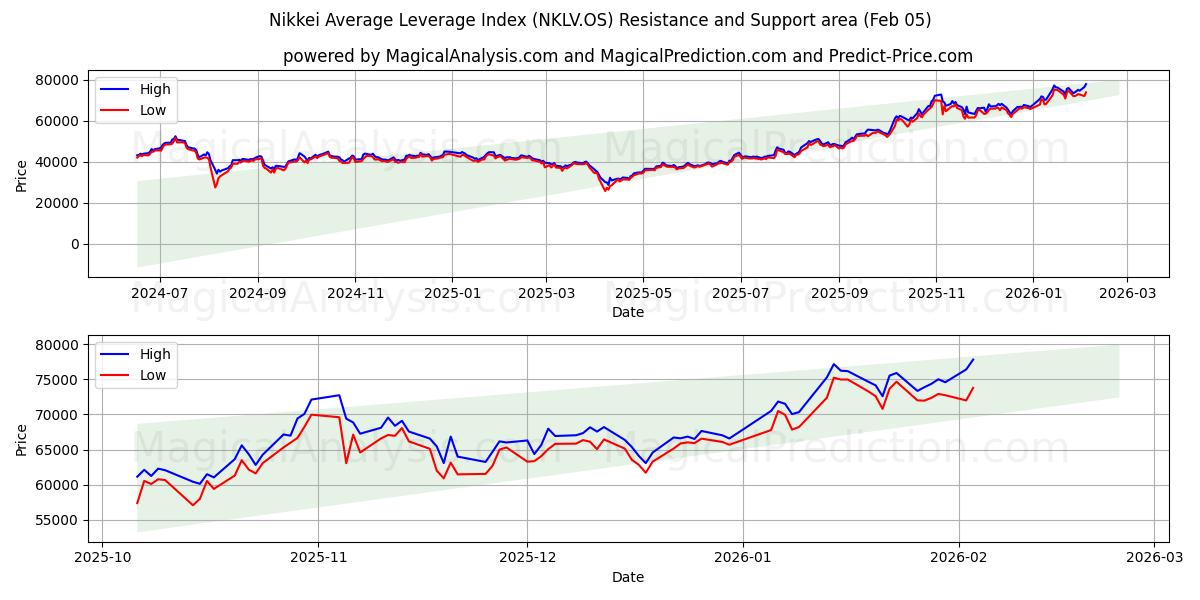Click the 2025-11 label on the lower Date axis

click(x=316, y=556)
